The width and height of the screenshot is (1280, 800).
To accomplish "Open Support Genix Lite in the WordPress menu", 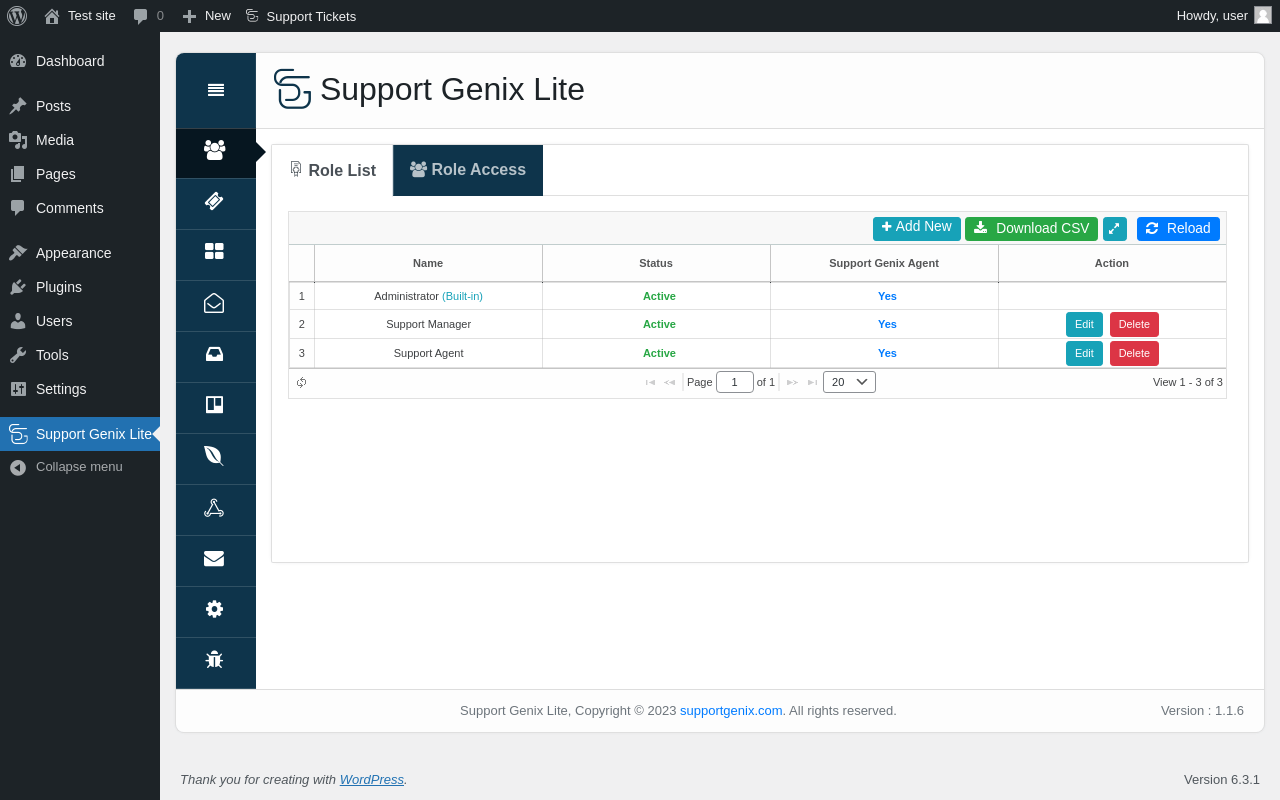I will coord(80,434).
